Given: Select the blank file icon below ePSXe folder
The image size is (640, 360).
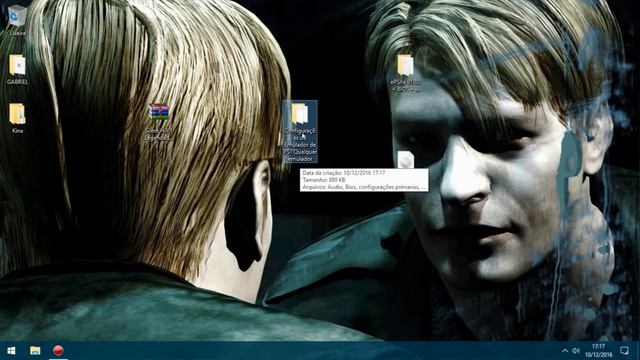Looking at the screenshot, I should click(x=406, y=160).
